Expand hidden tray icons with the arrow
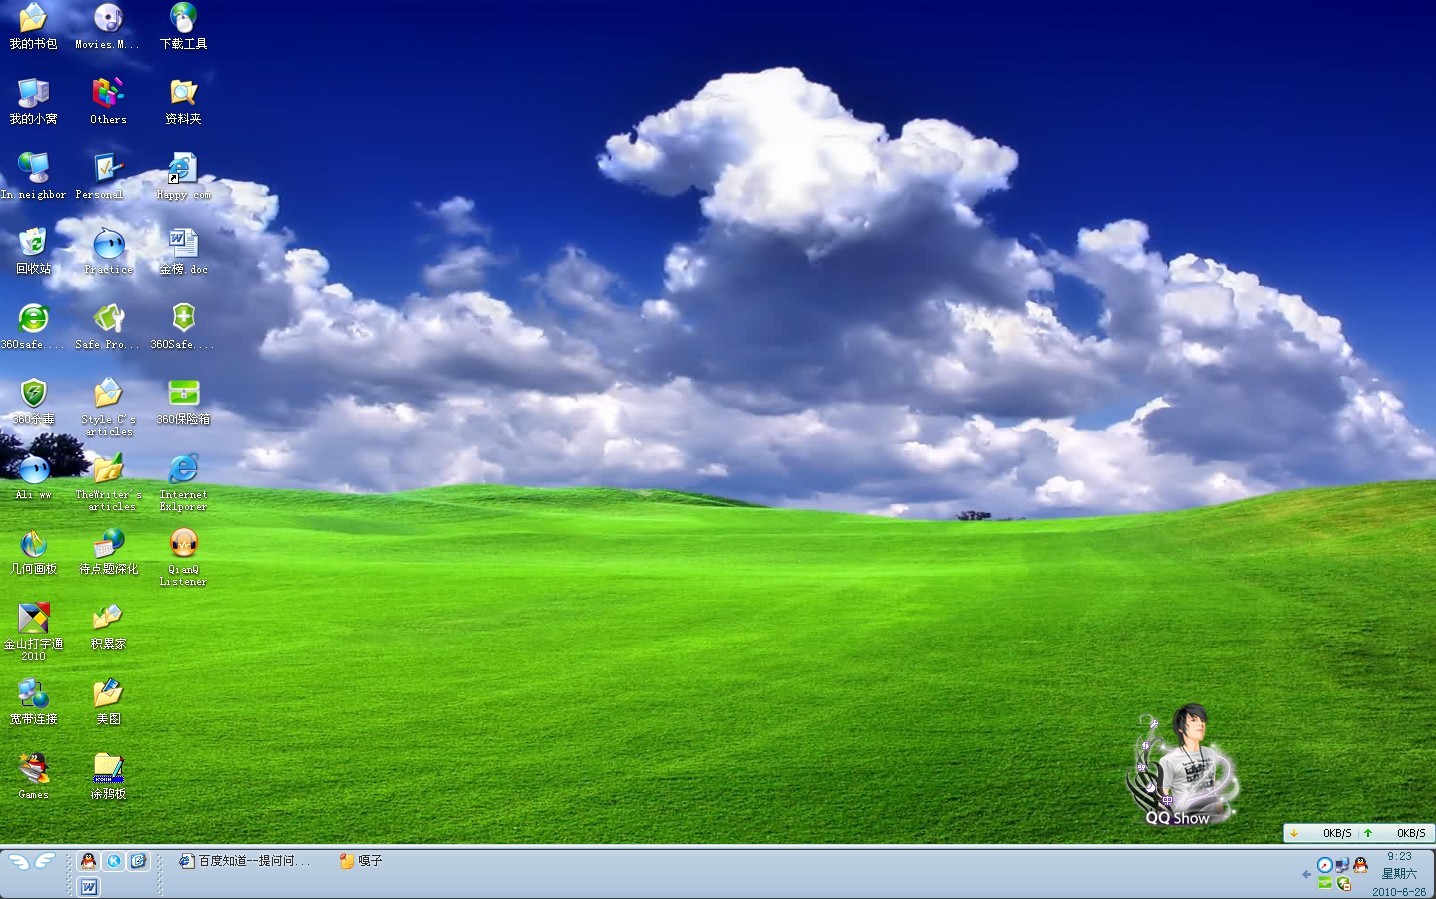Screen dimensions: 1436x899 point(1306,874)
